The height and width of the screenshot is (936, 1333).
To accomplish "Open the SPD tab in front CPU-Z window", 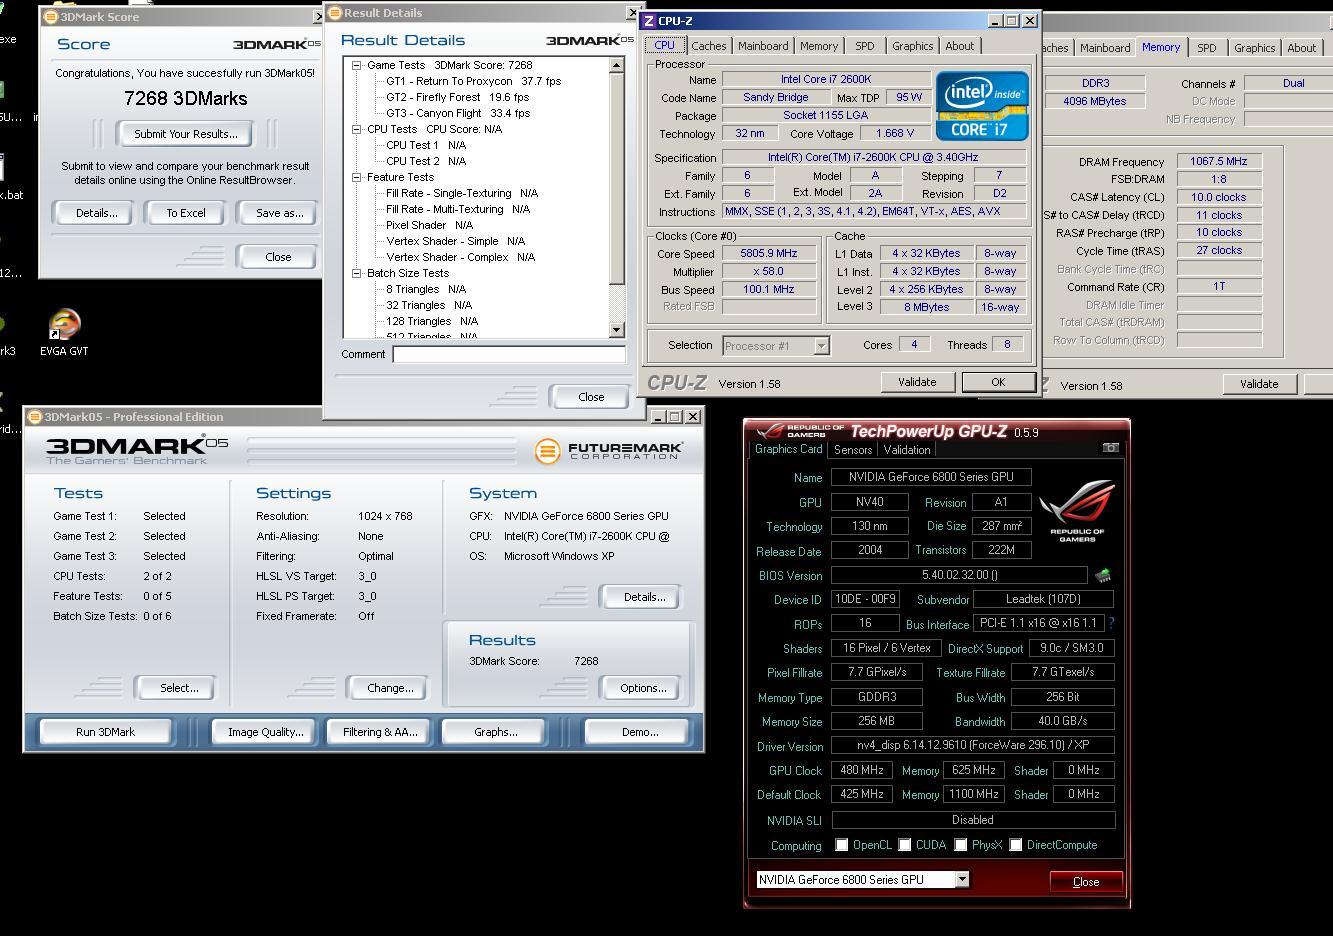I will click(865, 46).
